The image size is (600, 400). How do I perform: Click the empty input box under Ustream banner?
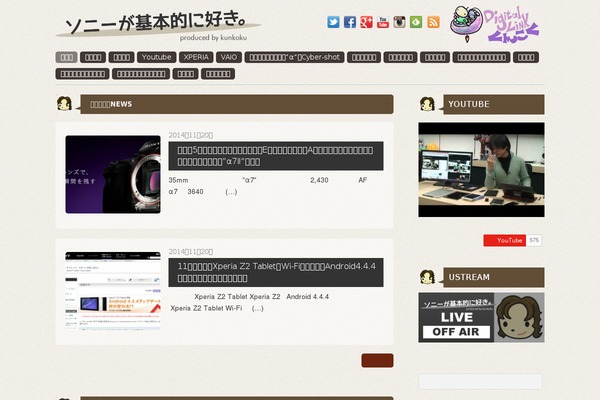480,382
